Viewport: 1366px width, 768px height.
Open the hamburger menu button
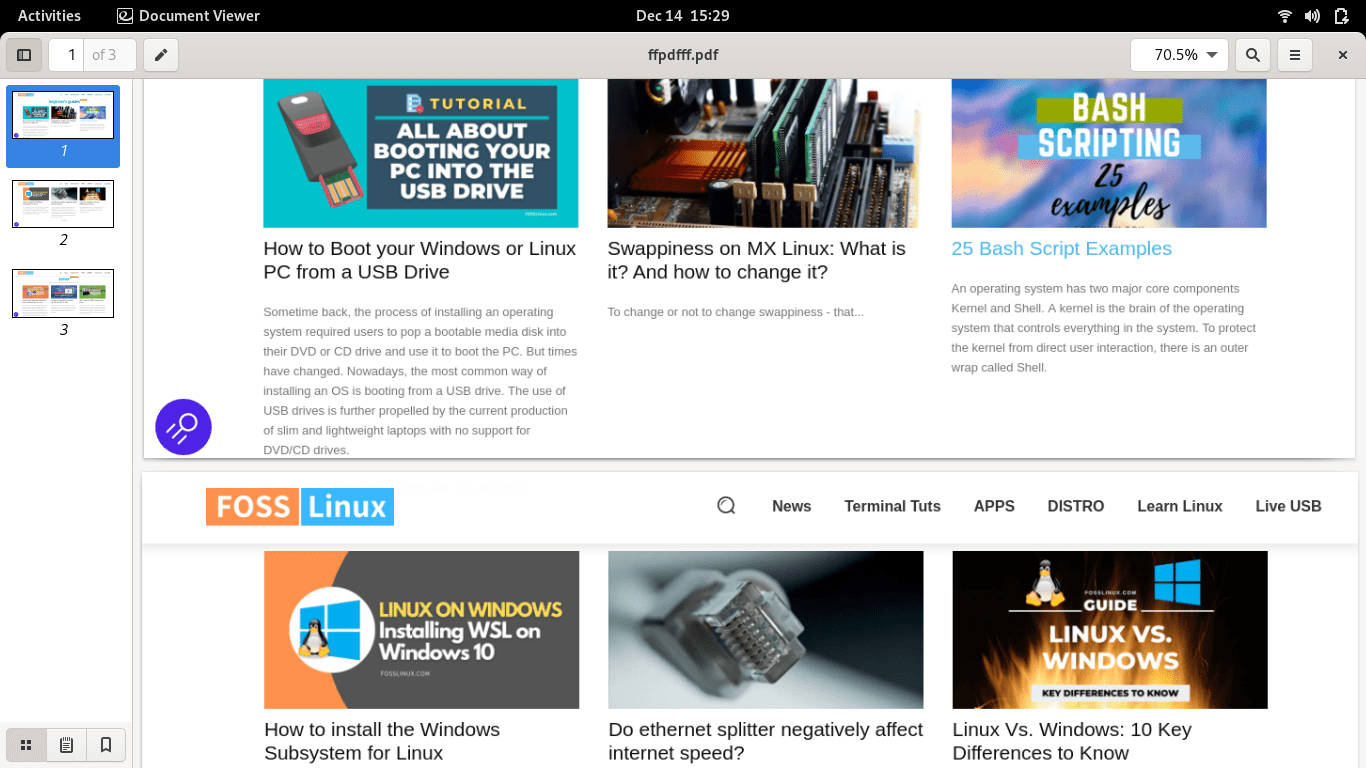[x=1295, y=55]
